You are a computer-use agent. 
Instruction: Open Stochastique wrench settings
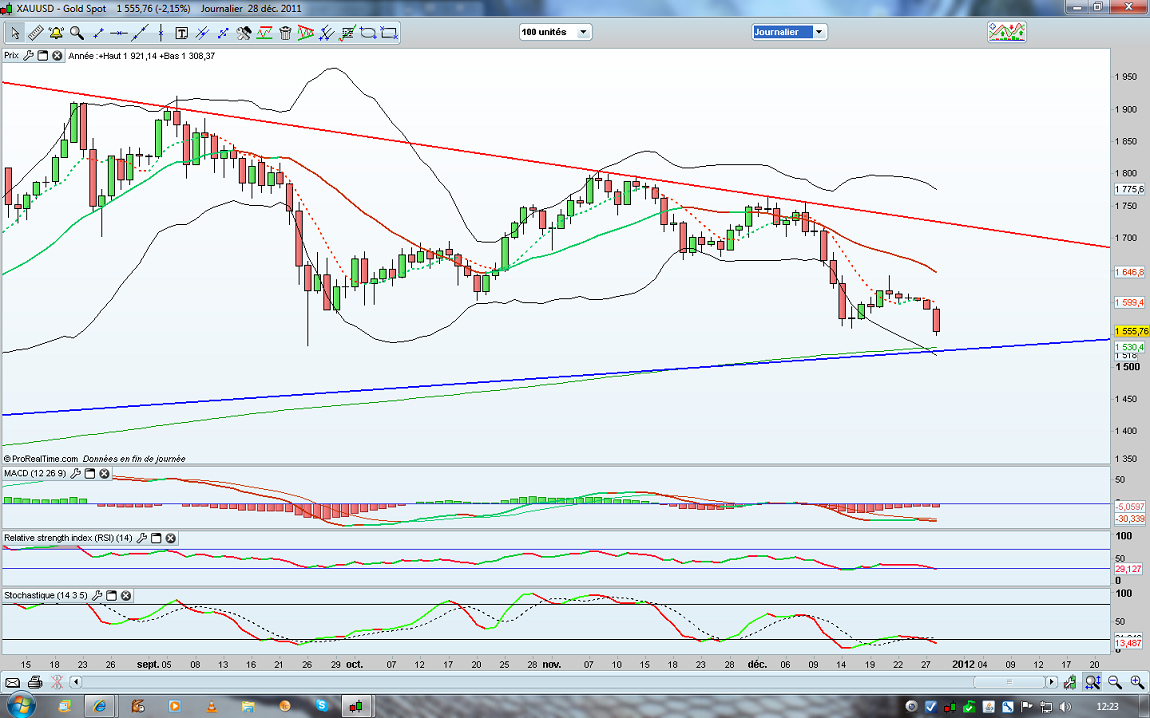pos(98,596)
